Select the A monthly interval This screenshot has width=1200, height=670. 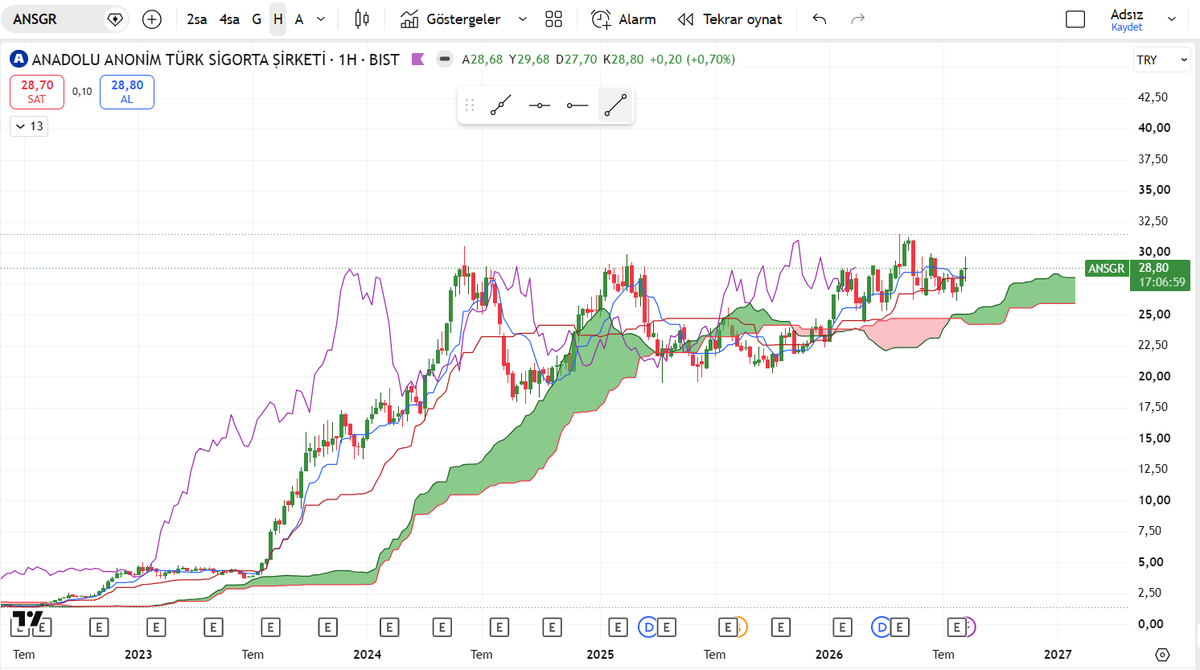click(298, 19)
